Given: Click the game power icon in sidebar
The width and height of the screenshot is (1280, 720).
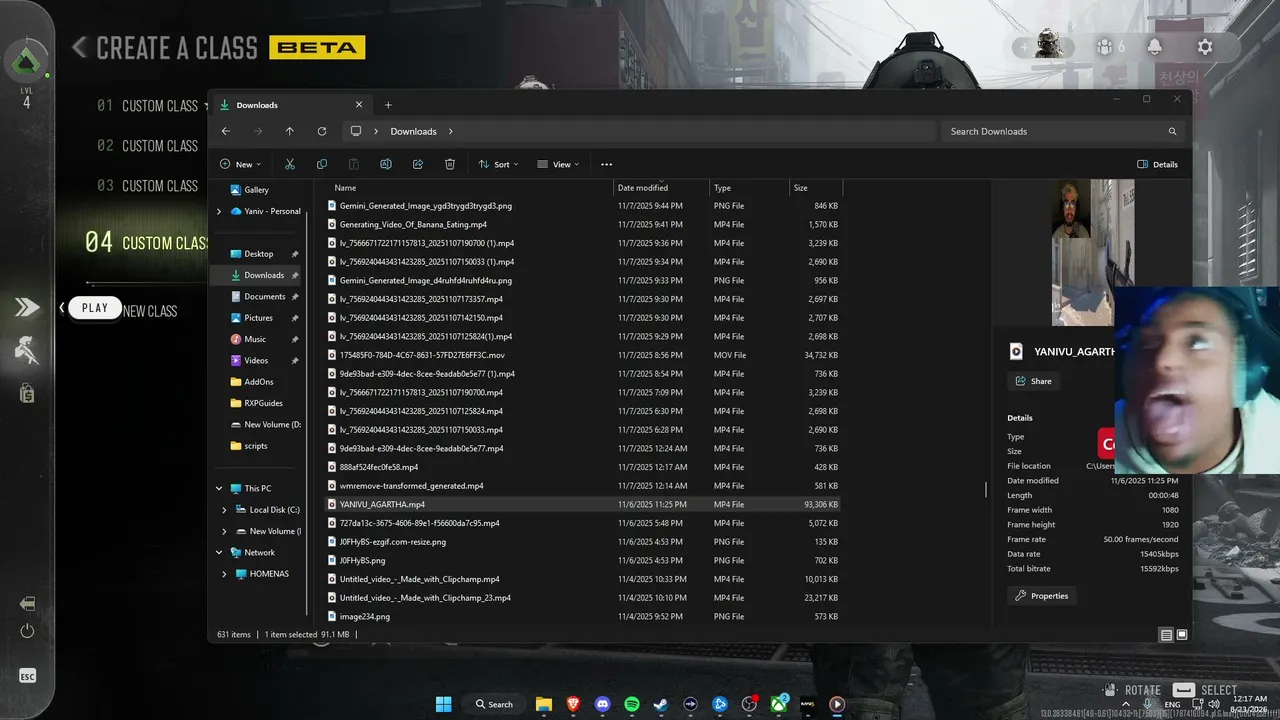Looking at the screenshot, I should coord(27,631).
